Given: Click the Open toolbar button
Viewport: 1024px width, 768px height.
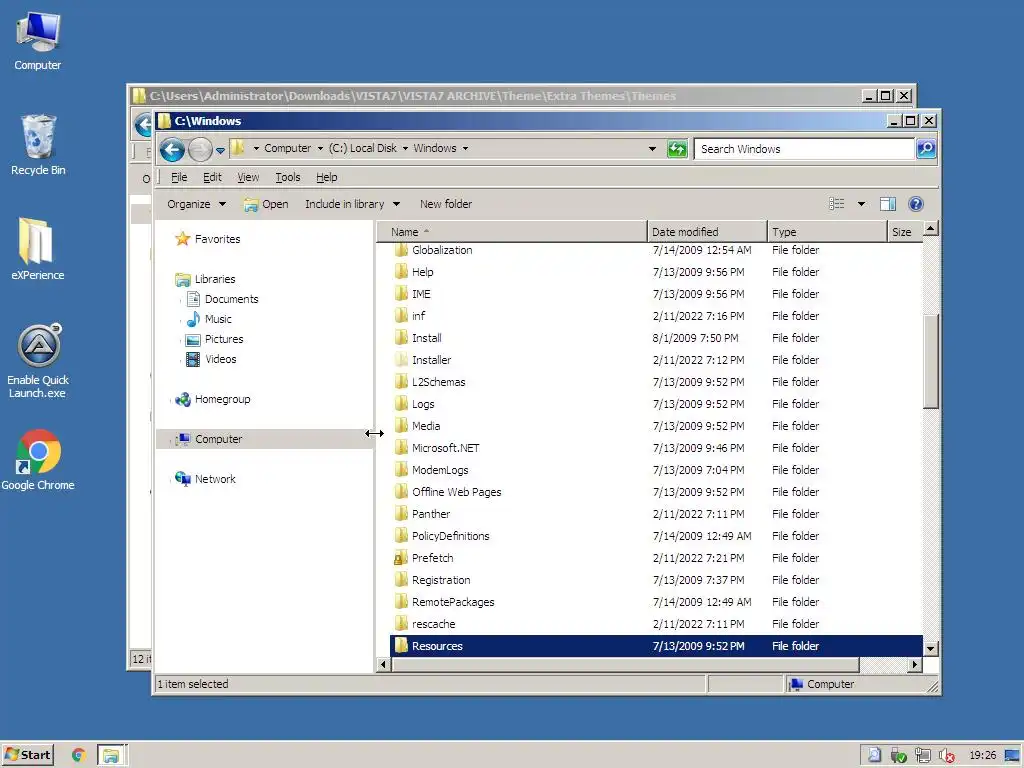Looking at the screenshot, I should point(266,204).
